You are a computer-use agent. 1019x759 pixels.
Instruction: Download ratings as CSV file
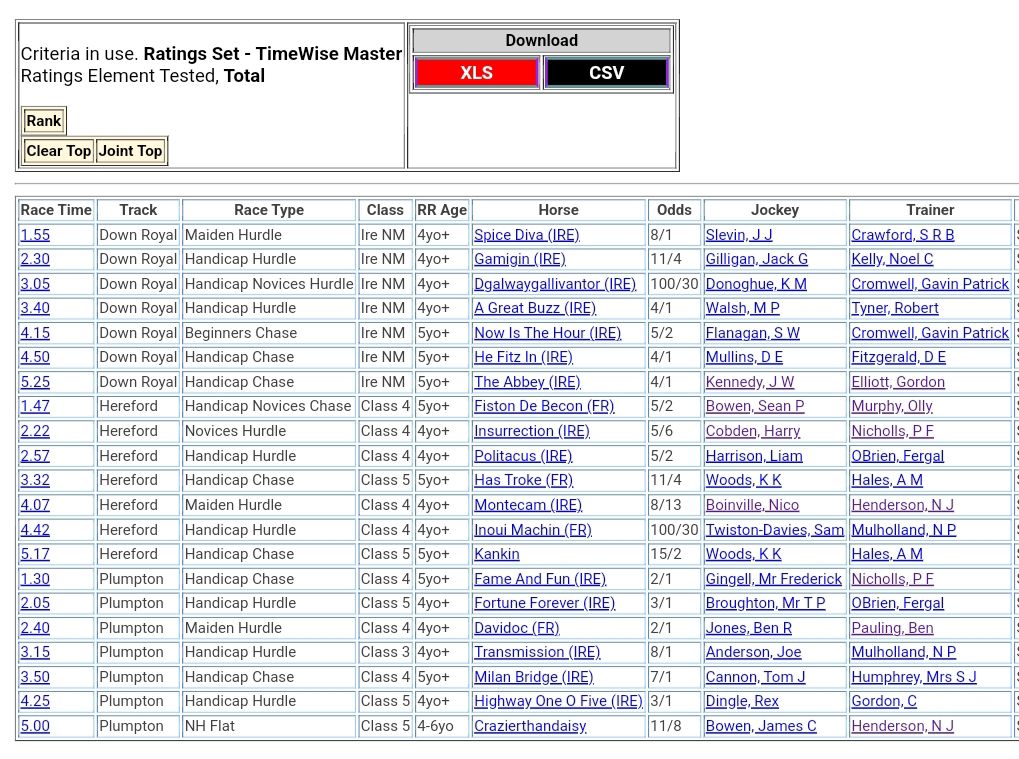[x=606, y=73]
